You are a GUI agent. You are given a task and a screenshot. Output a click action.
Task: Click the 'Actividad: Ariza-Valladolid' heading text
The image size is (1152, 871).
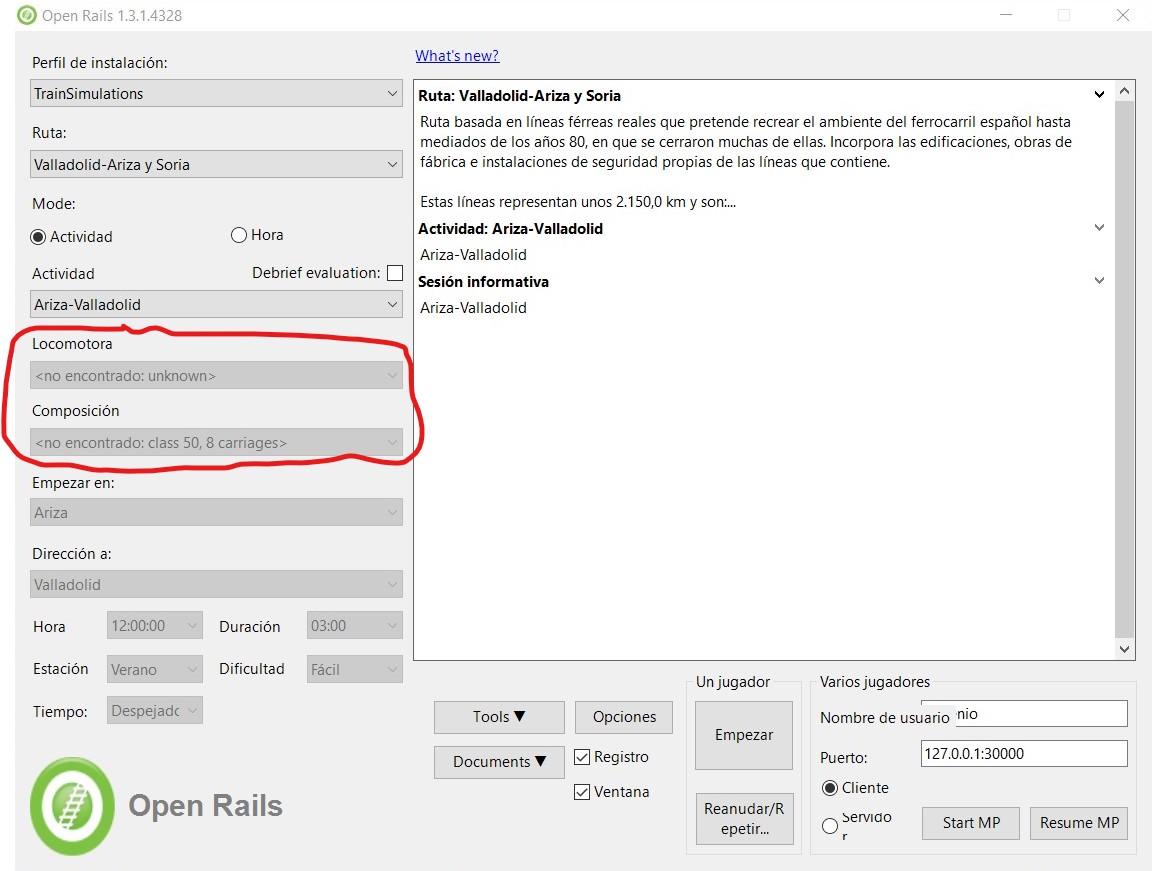click(511, 228)
